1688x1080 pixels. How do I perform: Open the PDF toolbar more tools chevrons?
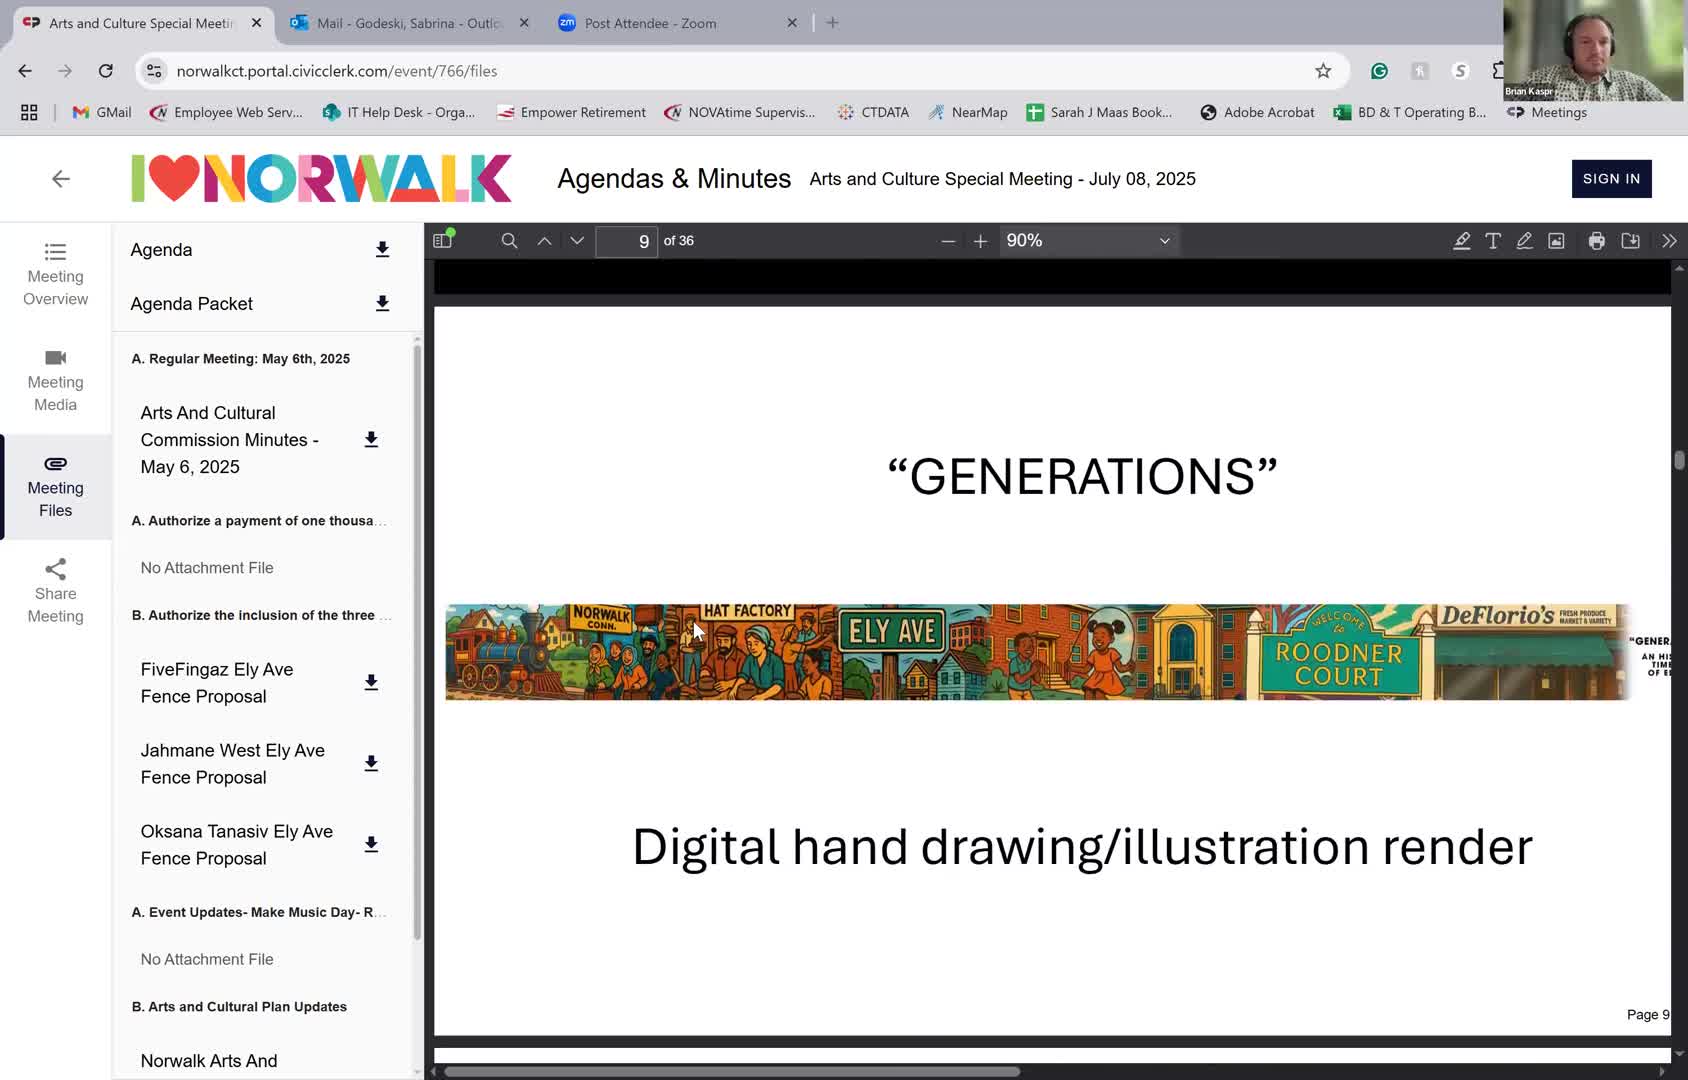point(1669,240)
